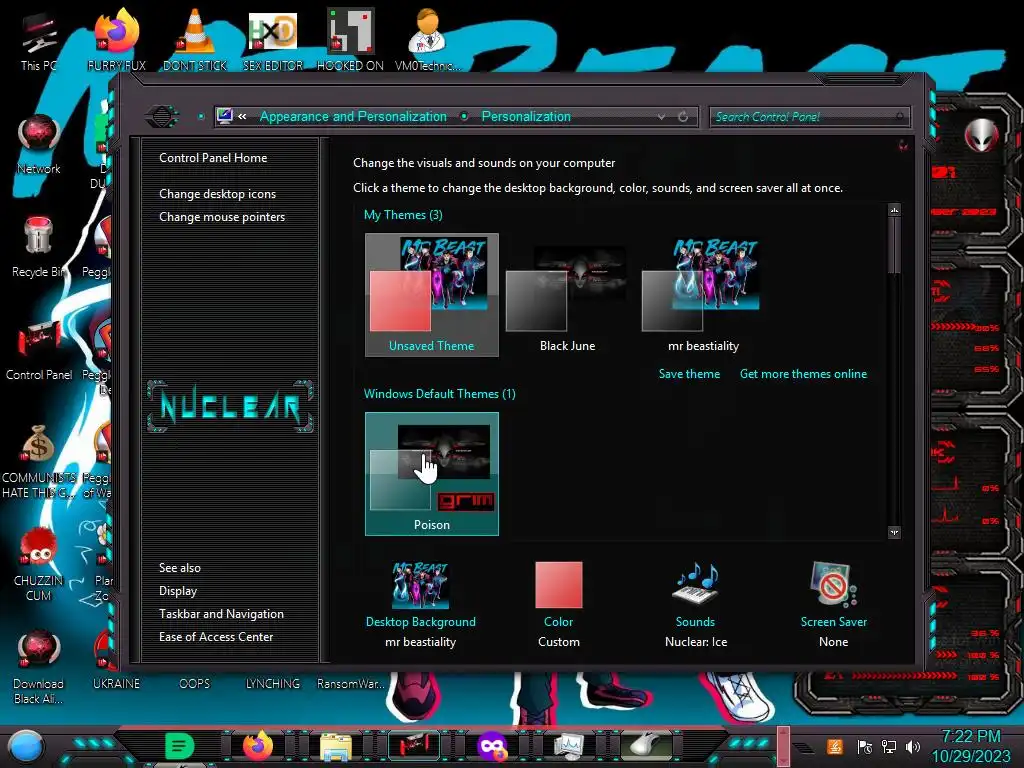Screen dimensions: 1024x768
Task: Open Firefox from the taskbar
Action: 258,746
